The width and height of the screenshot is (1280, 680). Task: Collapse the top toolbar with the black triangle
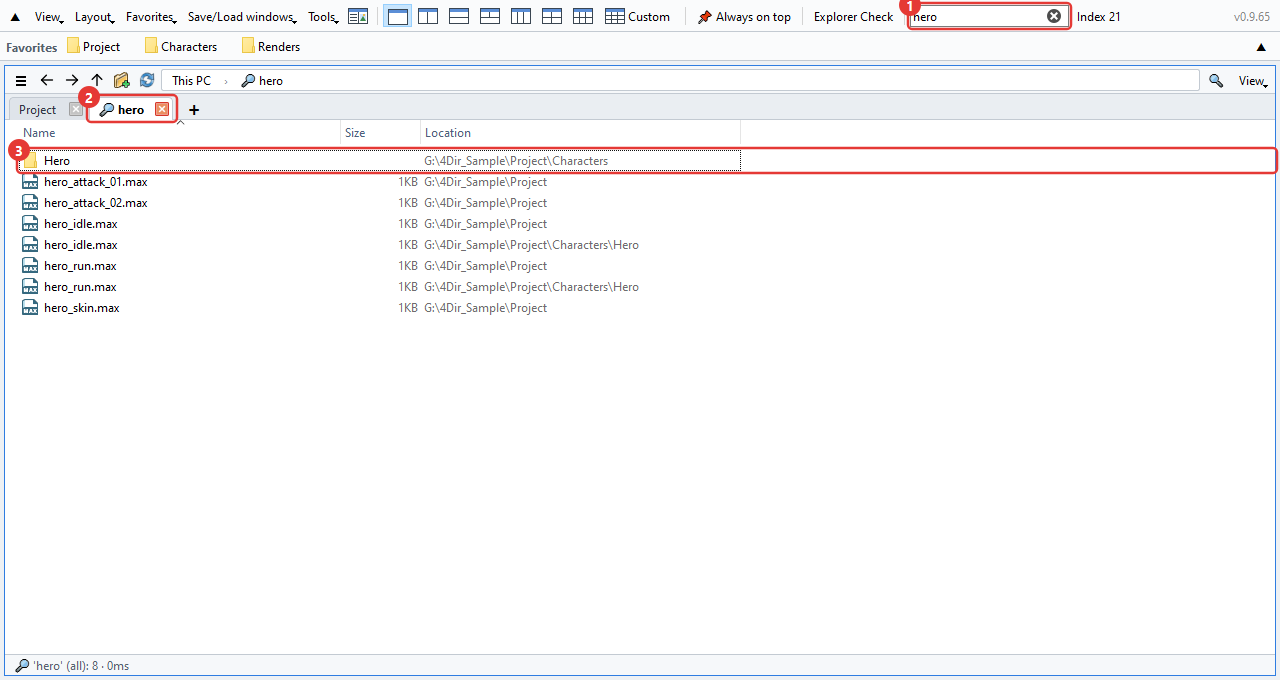(15, 17)
